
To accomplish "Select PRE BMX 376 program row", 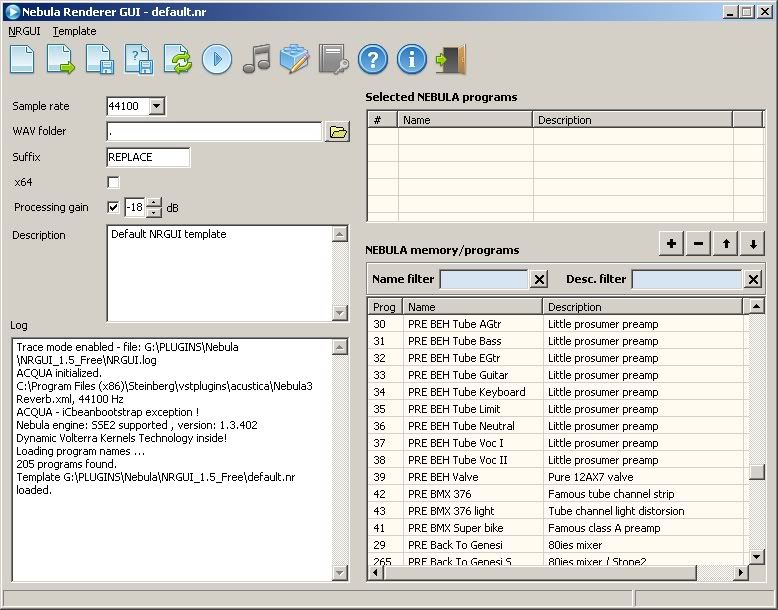I will [556, 494].
